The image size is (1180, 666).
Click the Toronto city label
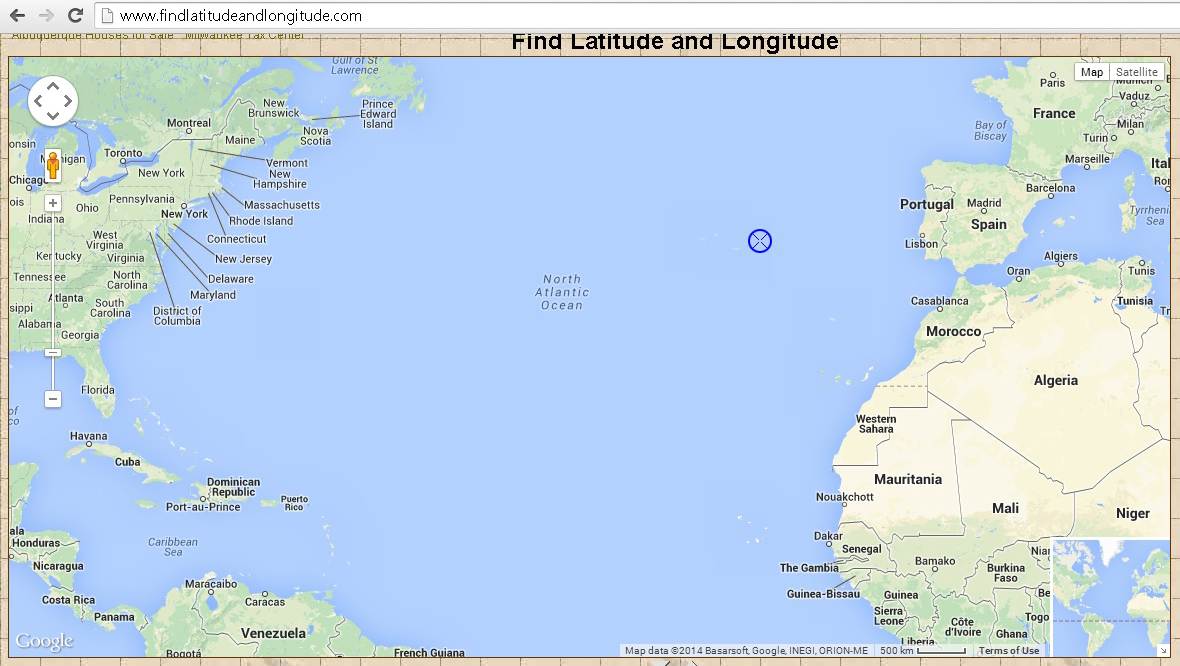tap(123, 153)
